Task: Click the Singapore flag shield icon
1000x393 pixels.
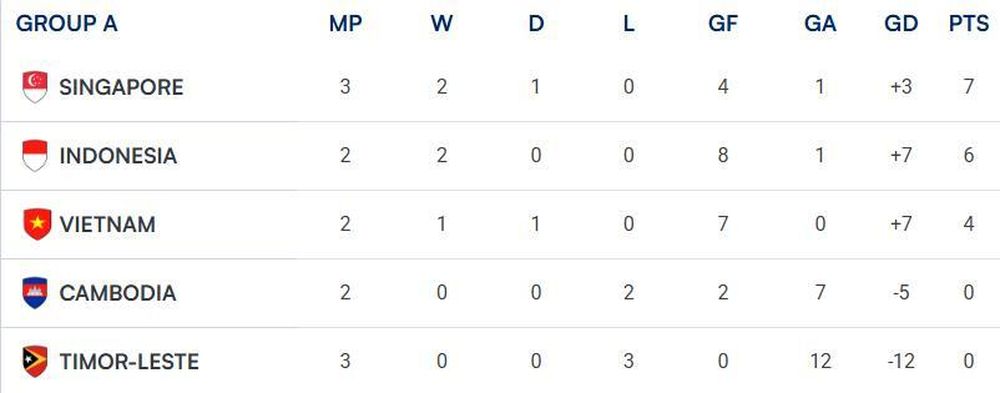Action: [35, 87]
